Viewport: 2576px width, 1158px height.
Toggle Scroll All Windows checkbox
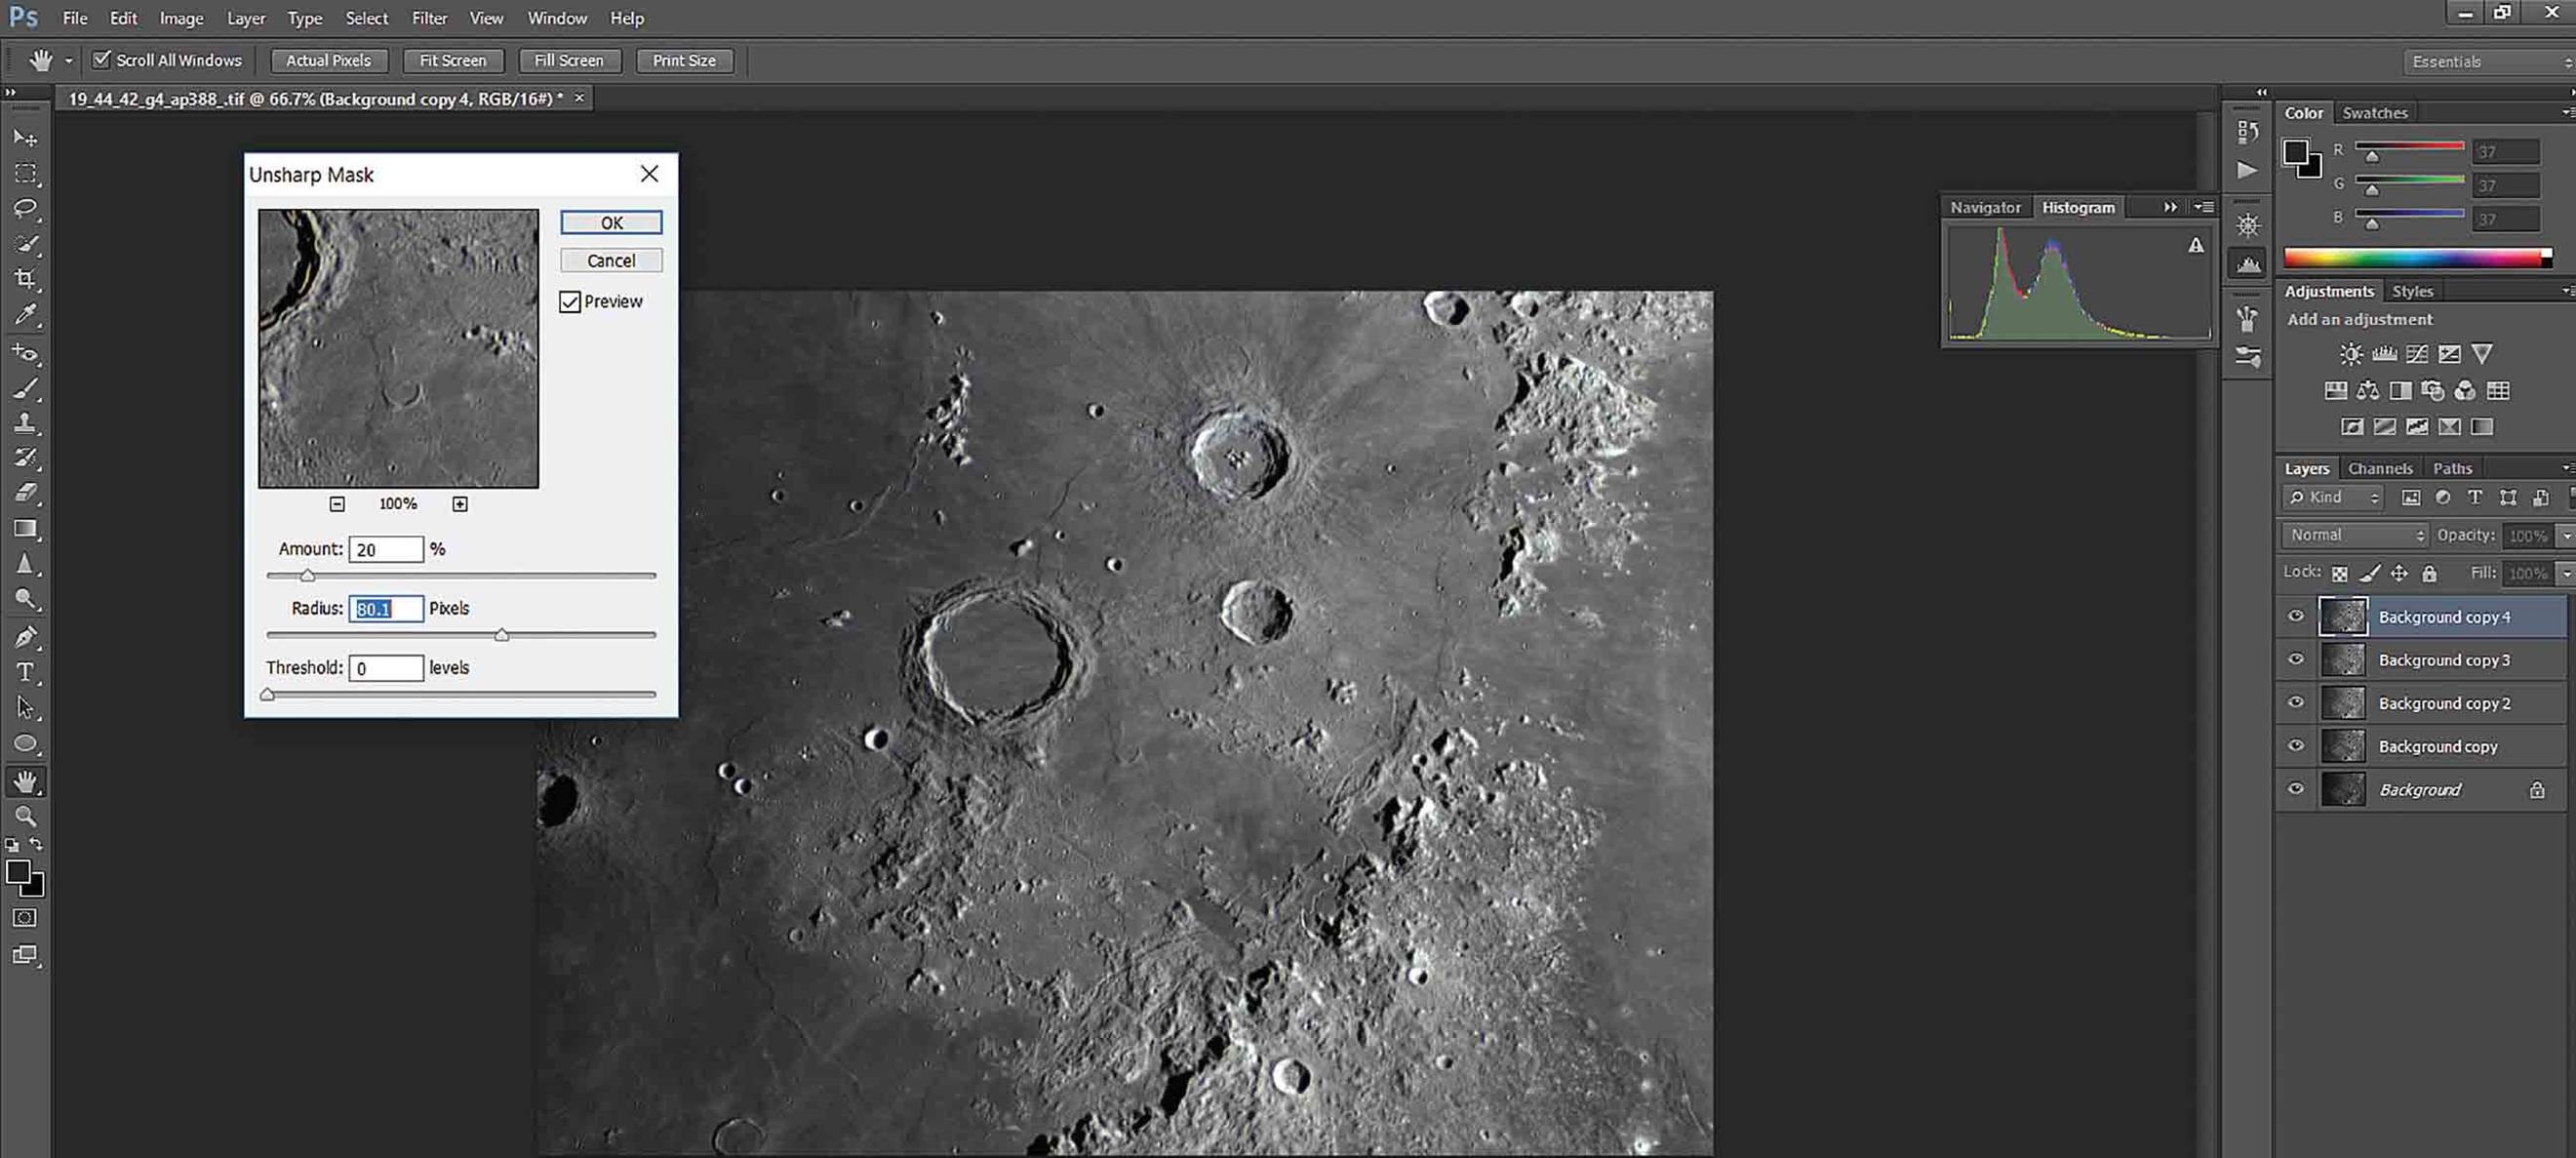point(101,60)
